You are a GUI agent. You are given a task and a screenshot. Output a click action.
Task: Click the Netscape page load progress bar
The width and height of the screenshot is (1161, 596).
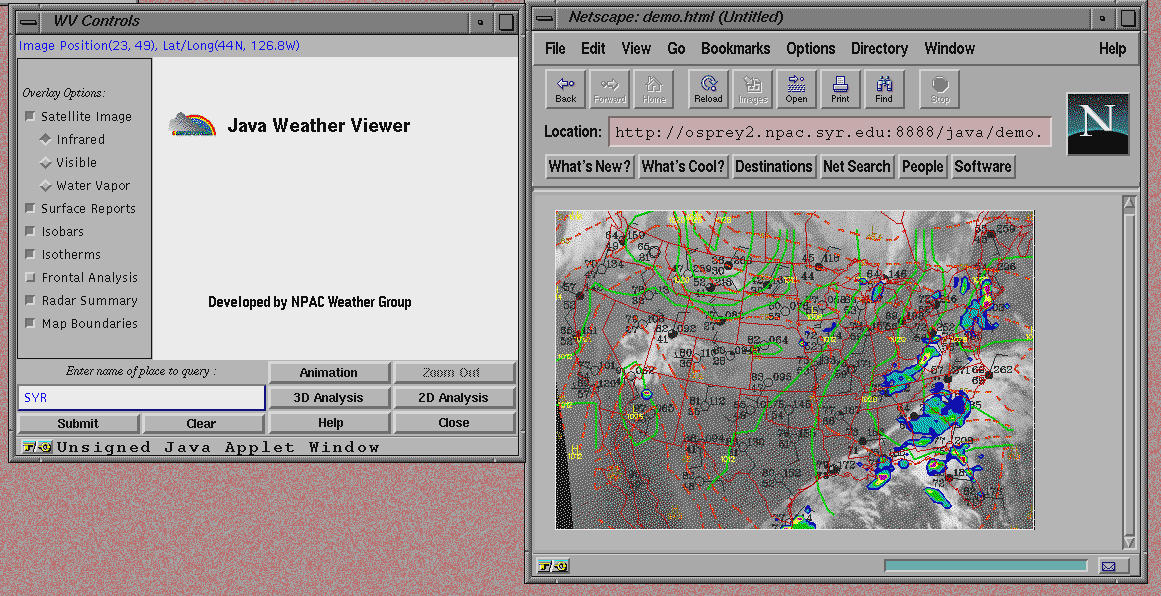pos(986,566)
